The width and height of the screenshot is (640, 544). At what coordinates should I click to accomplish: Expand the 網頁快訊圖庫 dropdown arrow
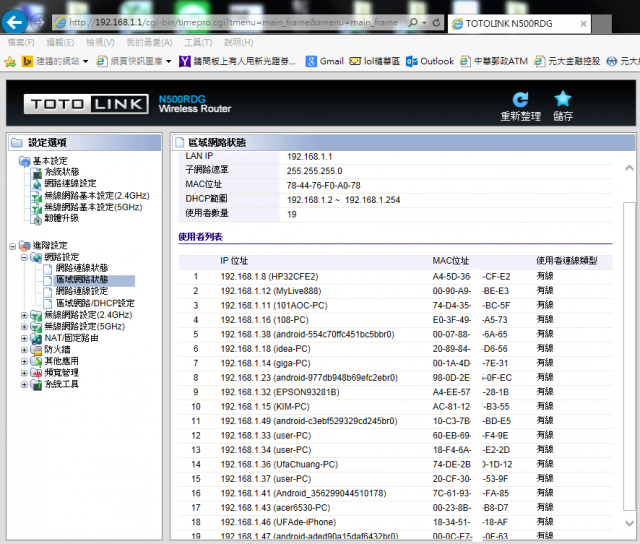pos(169,62)
